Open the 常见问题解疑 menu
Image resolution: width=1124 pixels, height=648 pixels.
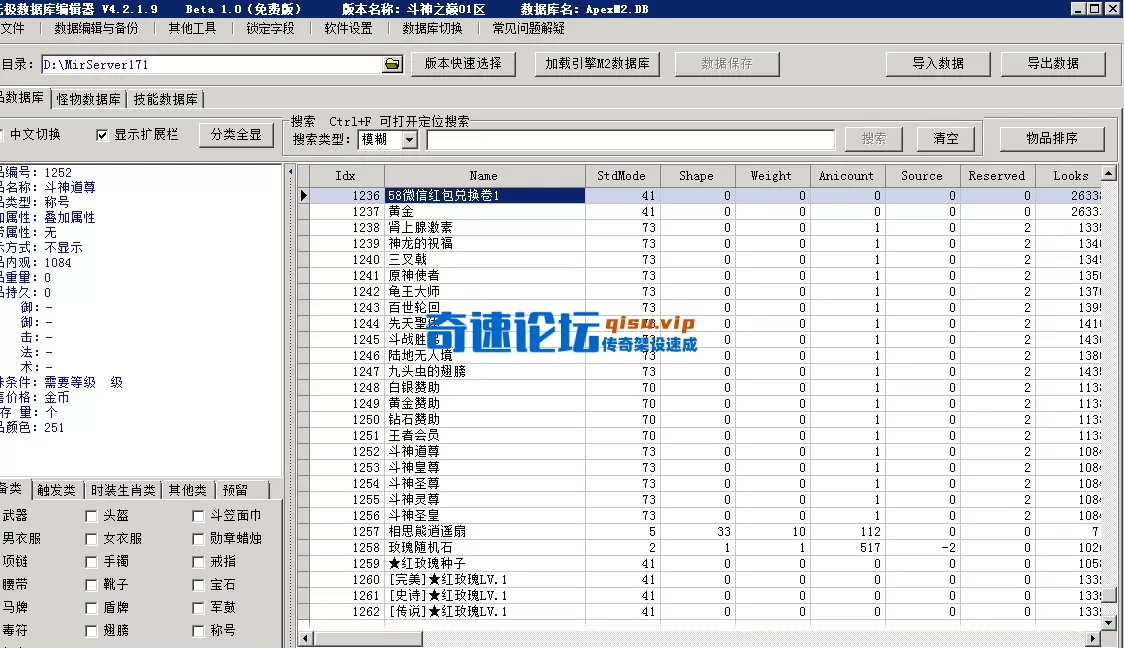[x=528, y=29]
